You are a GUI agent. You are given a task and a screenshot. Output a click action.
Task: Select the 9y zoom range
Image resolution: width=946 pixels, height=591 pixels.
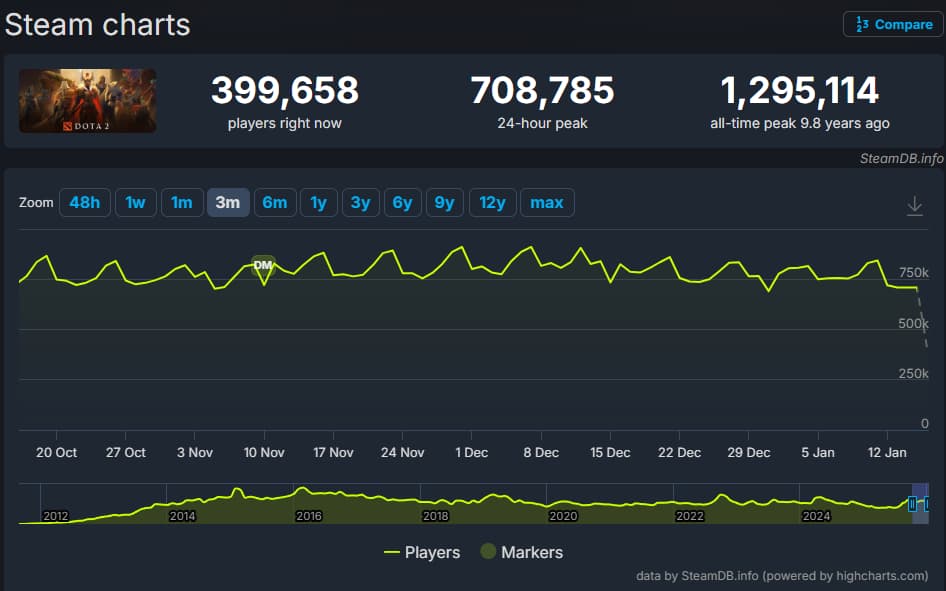click(x=444, y=202)
